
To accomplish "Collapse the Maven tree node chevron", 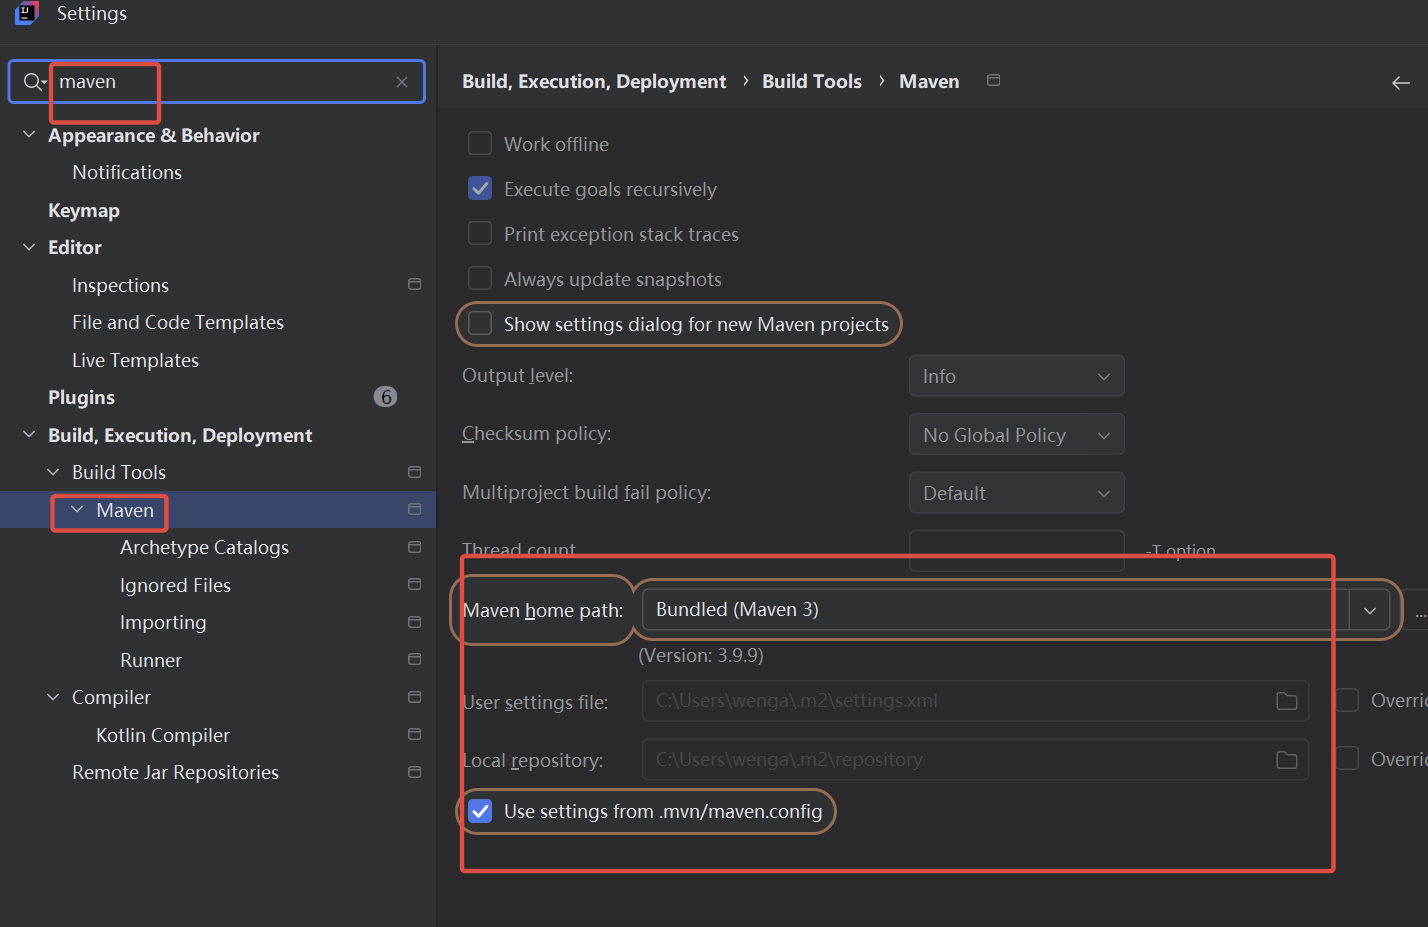I will [x=77, y=510].
